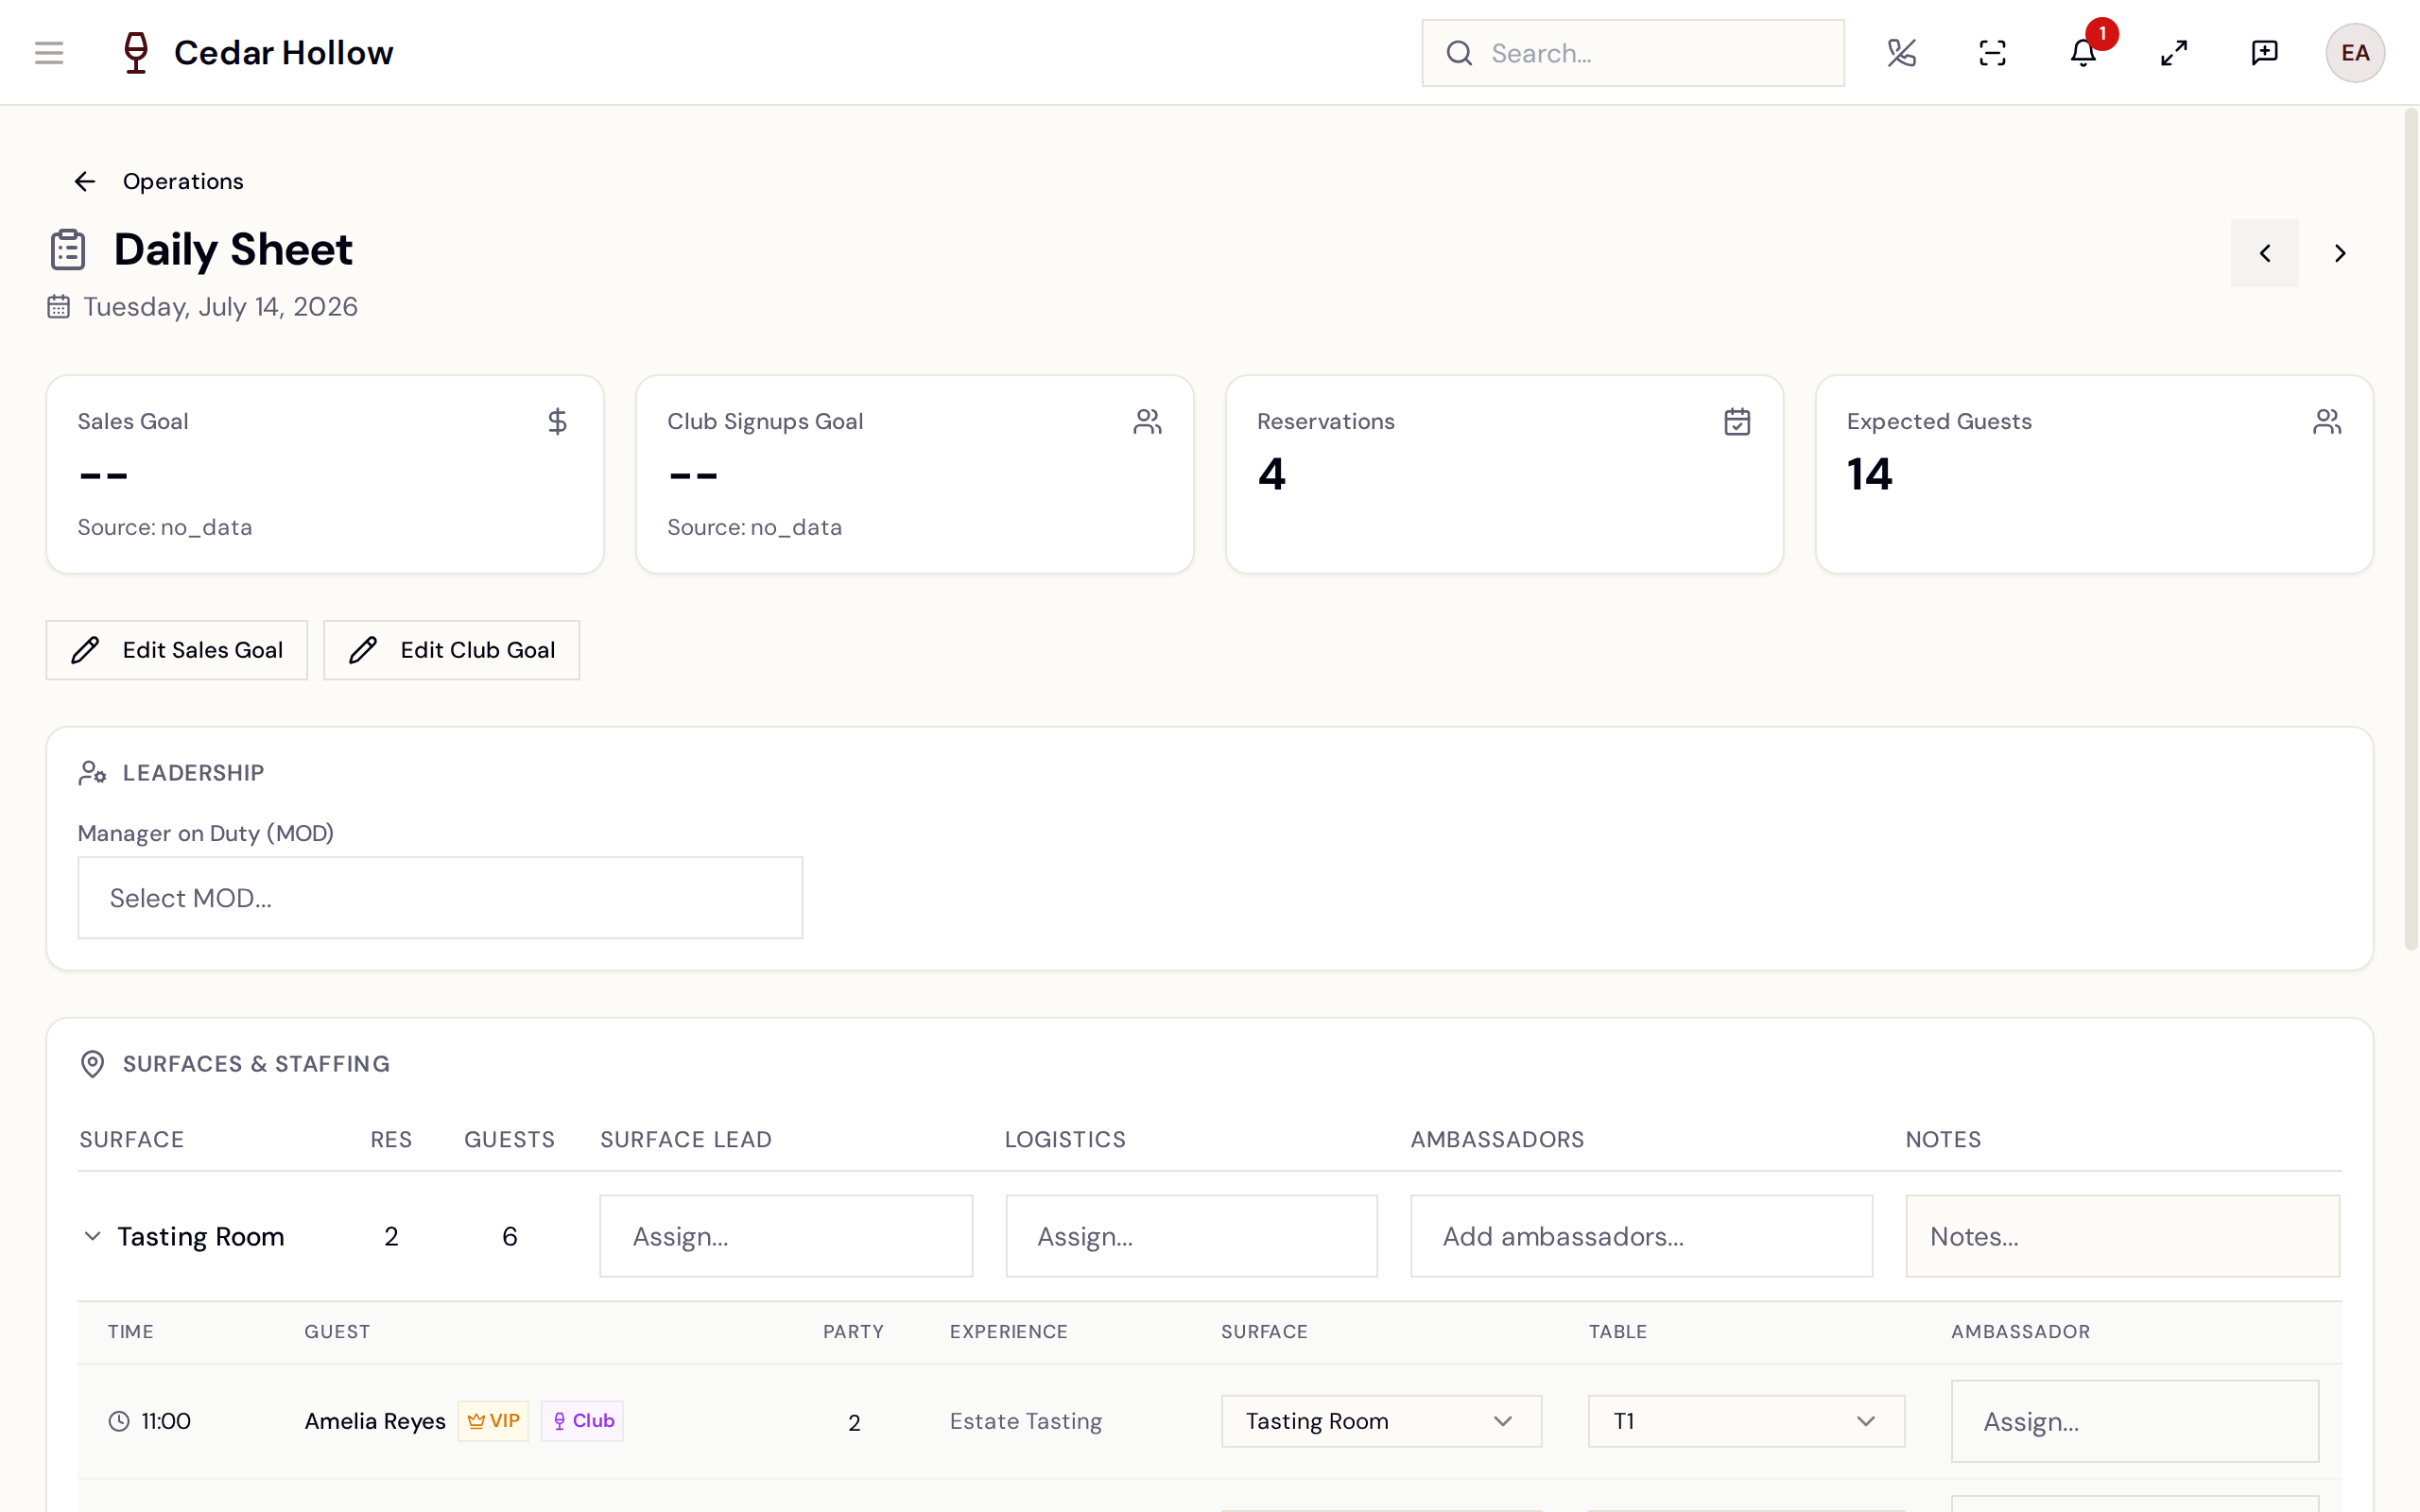2420x1512 pixels.
Task: Open Ambassador Assign field for Amelia Reyes
Action: [x=2135, y=1421]
